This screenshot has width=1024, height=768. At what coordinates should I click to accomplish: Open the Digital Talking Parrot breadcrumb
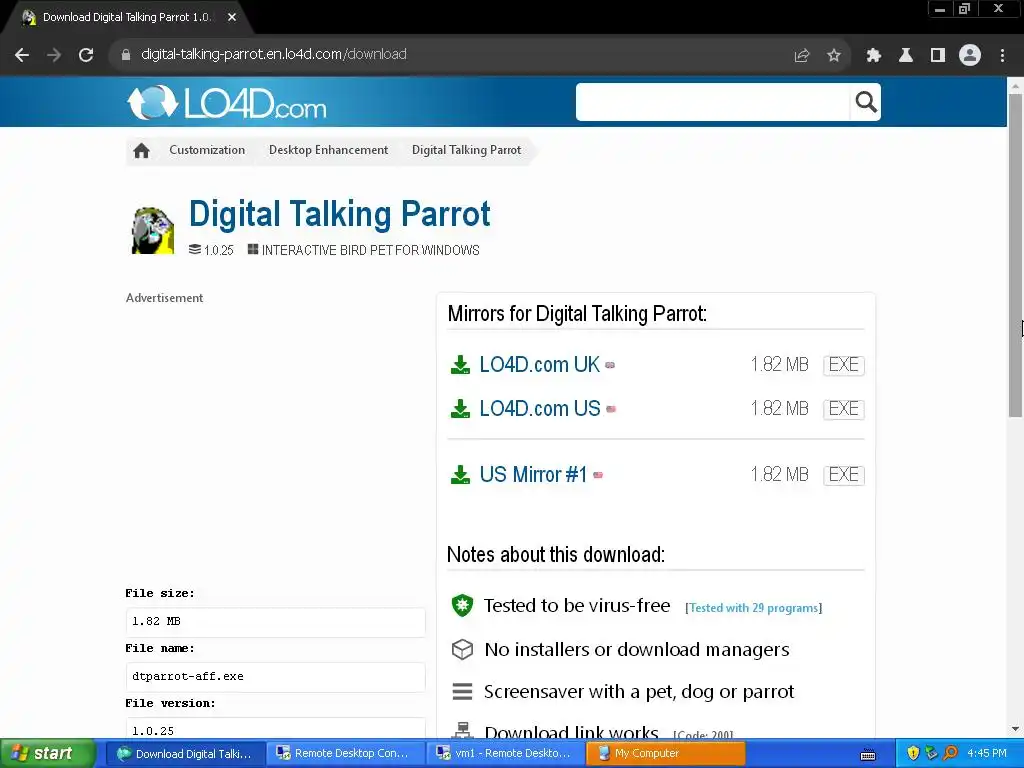(x=466, y=150)
